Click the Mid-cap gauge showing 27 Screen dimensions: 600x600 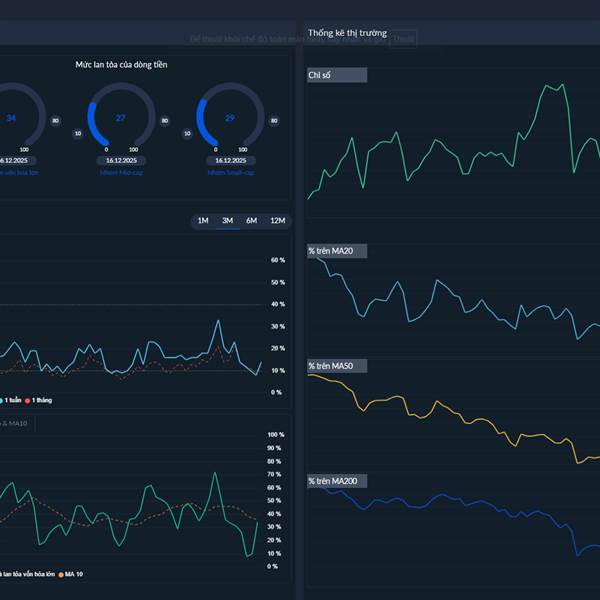121,117
